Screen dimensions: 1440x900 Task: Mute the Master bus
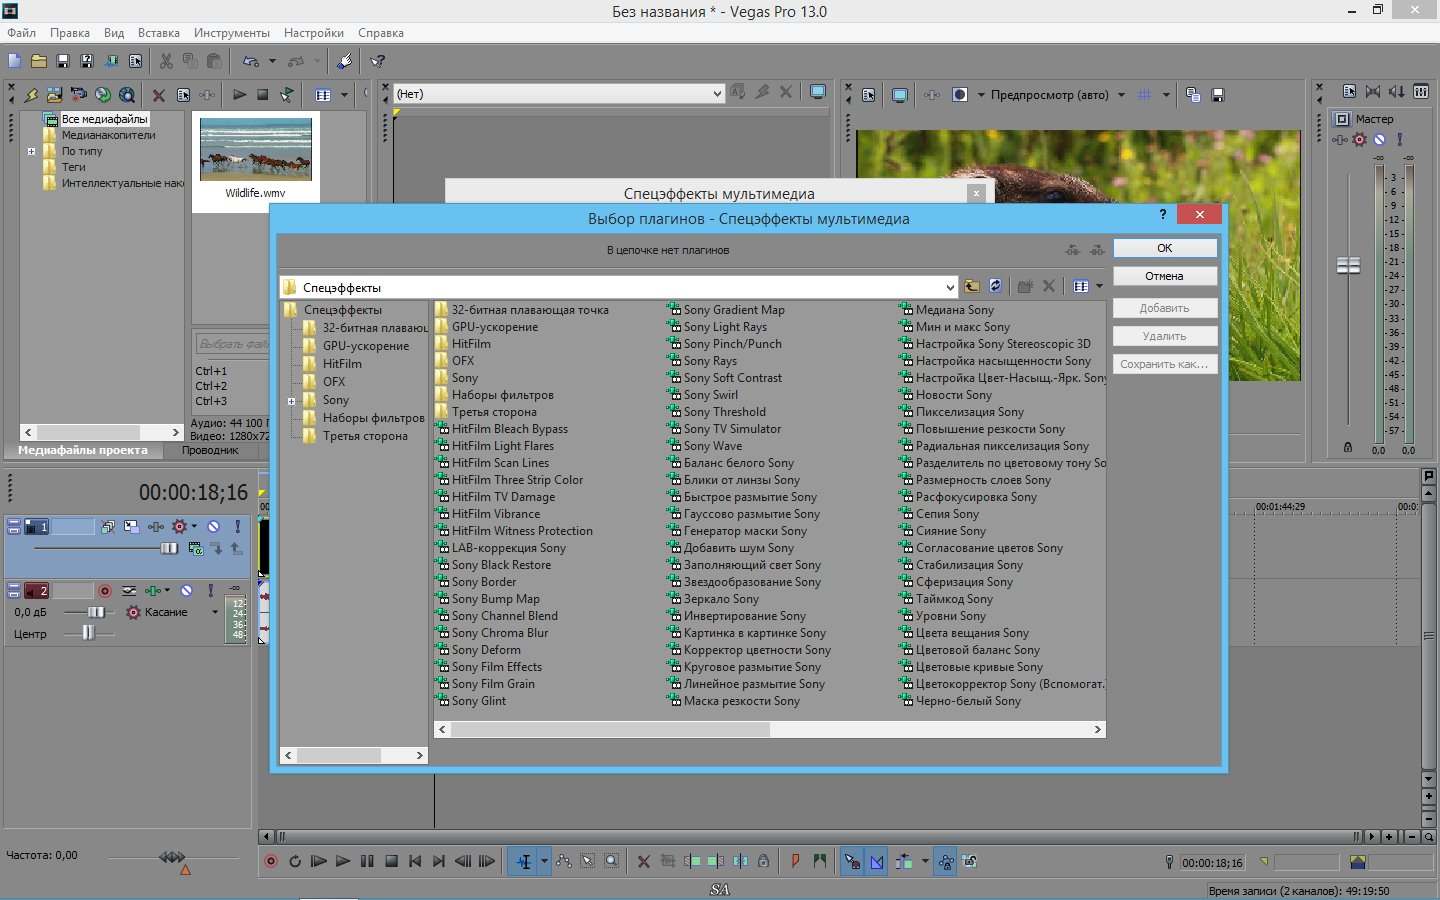(x=1379, y=140)
